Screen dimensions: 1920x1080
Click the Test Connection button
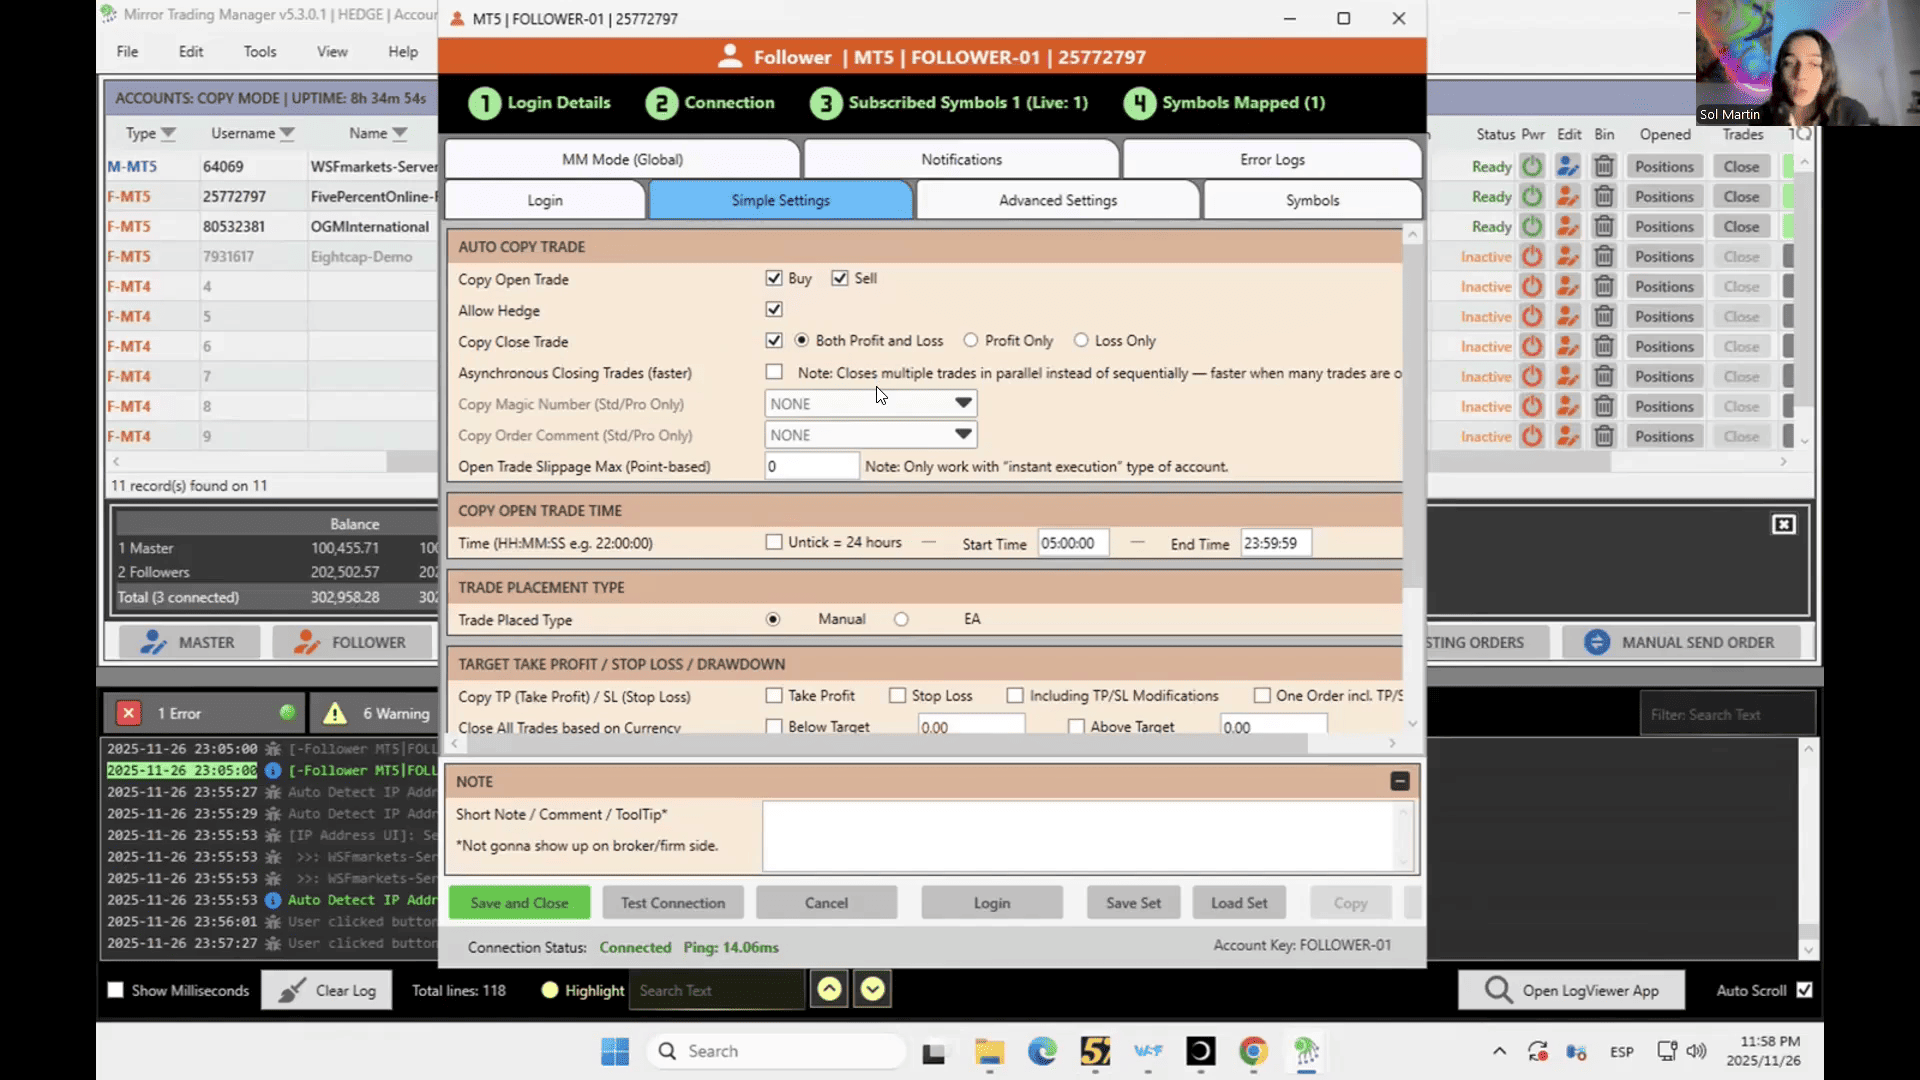(x=672, y=903)
